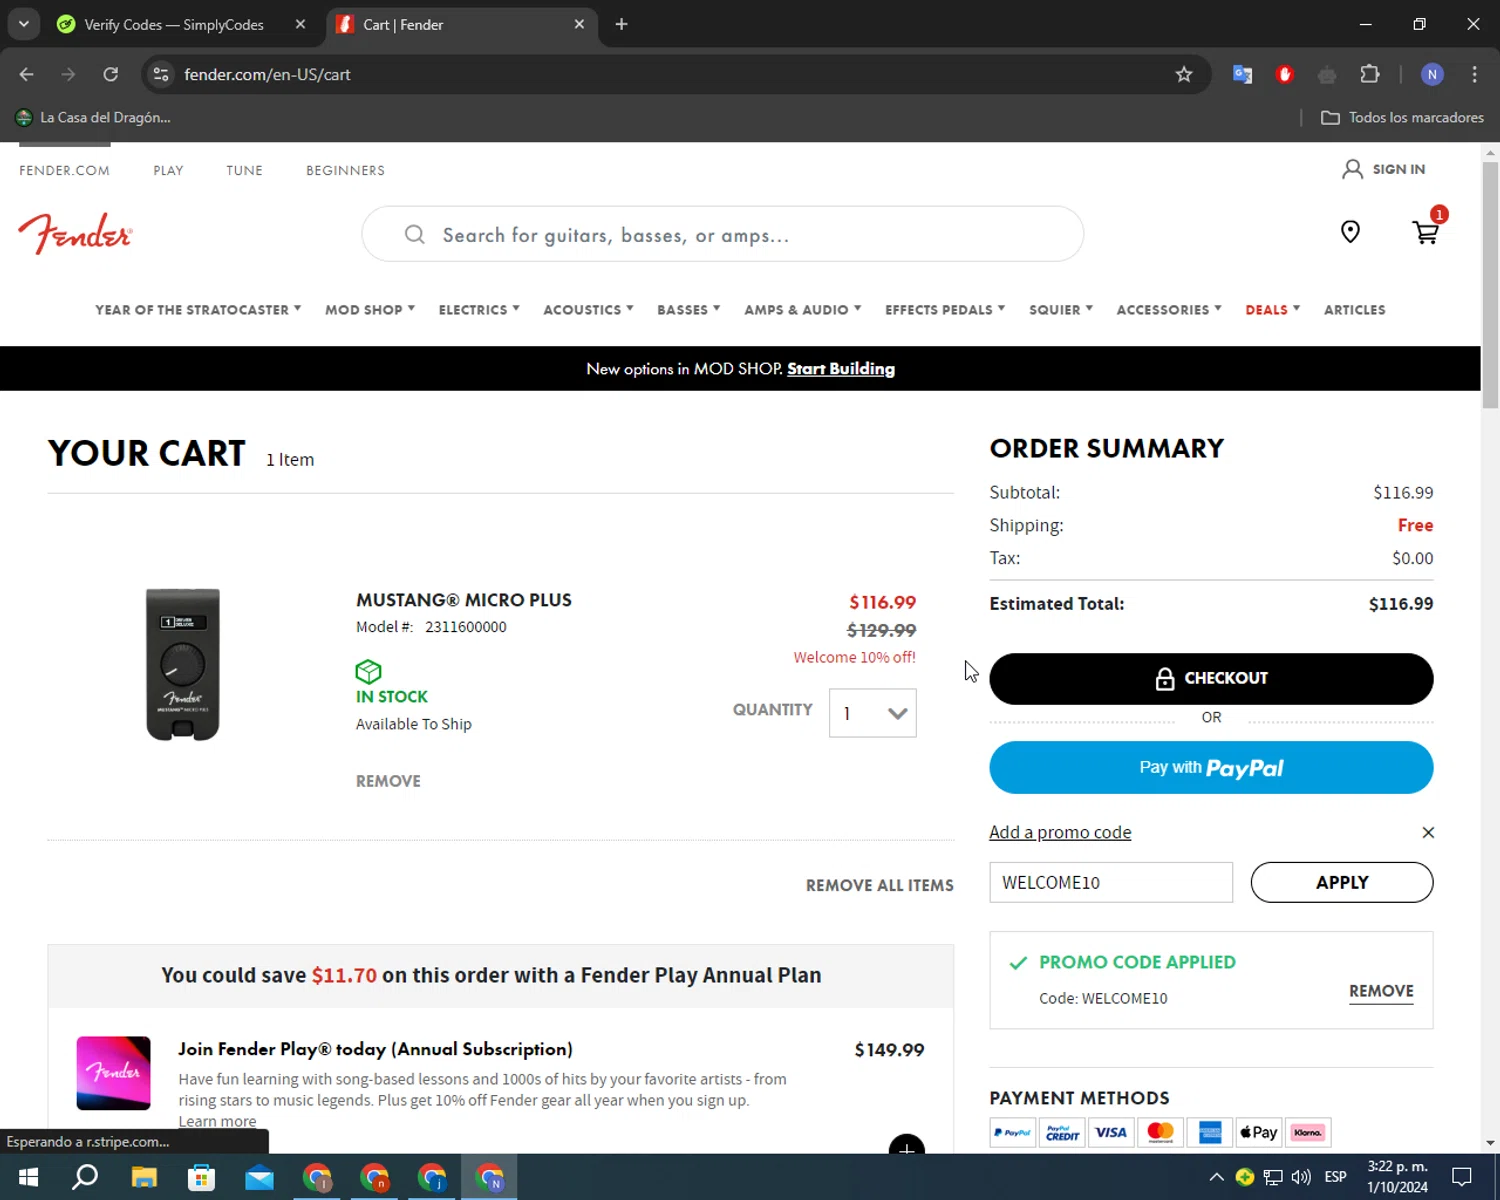Show hidden tray icons chevron
1500x1200 pixels.
point(1216,1177)
